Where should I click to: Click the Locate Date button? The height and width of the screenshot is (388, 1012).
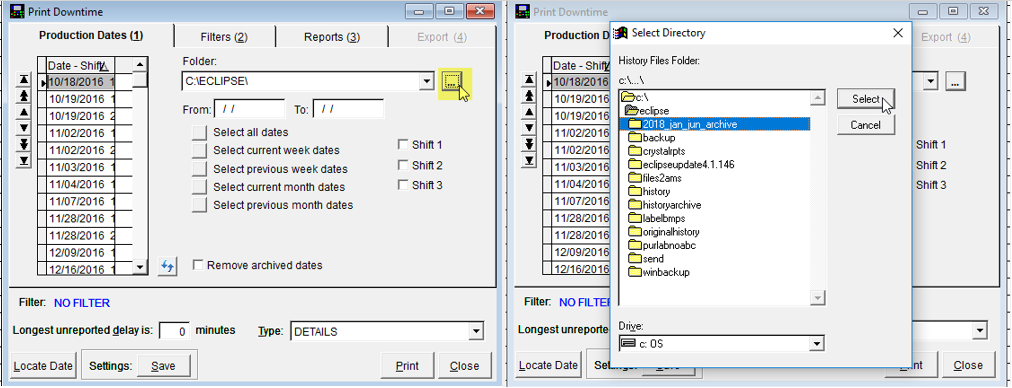[43, 365]
